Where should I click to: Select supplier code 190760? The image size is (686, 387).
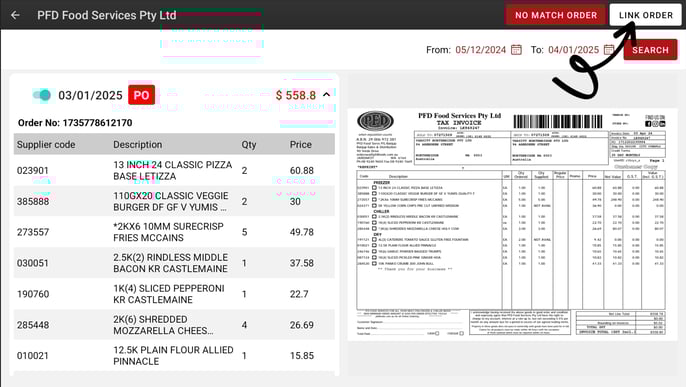[33, 294]
